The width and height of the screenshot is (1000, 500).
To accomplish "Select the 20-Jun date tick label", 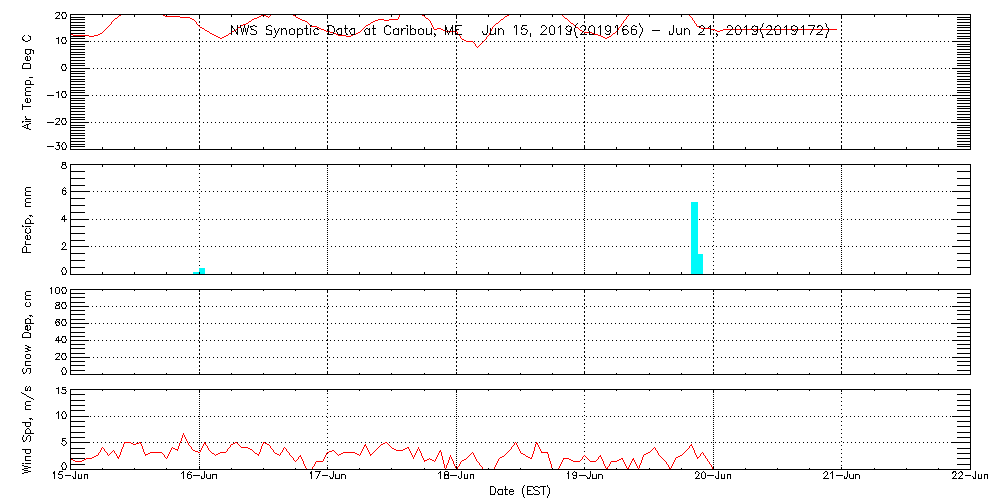I will (713, 477).
